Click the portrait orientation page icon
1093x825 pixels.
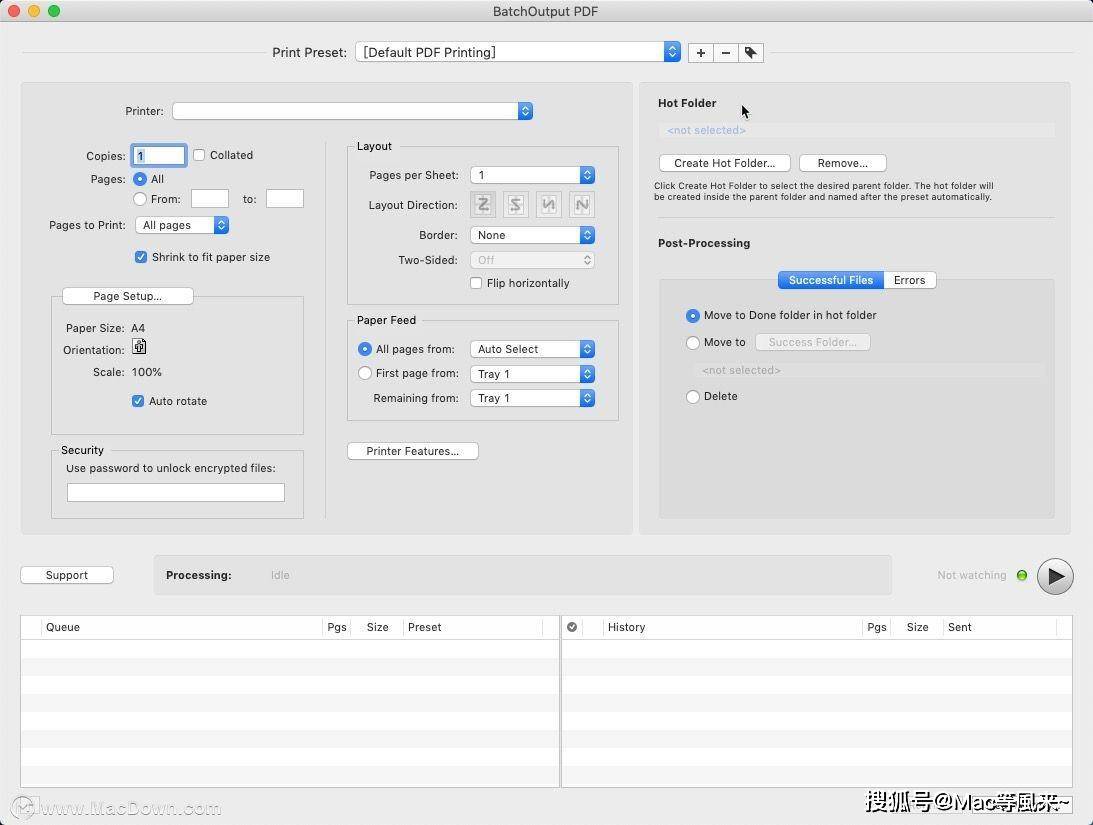(139, 347)
